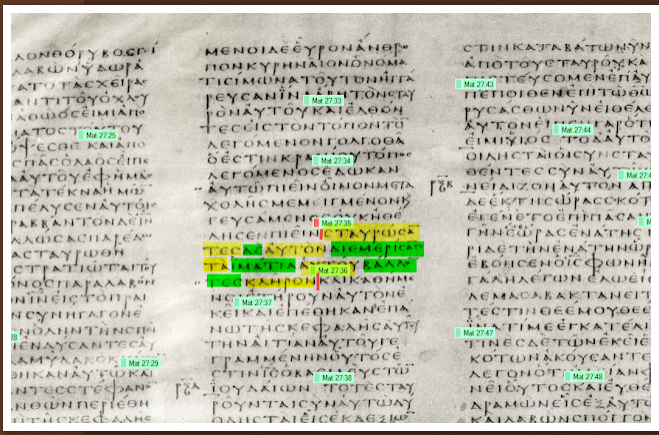Choose the Mat 27:36 verse tag

330,270
